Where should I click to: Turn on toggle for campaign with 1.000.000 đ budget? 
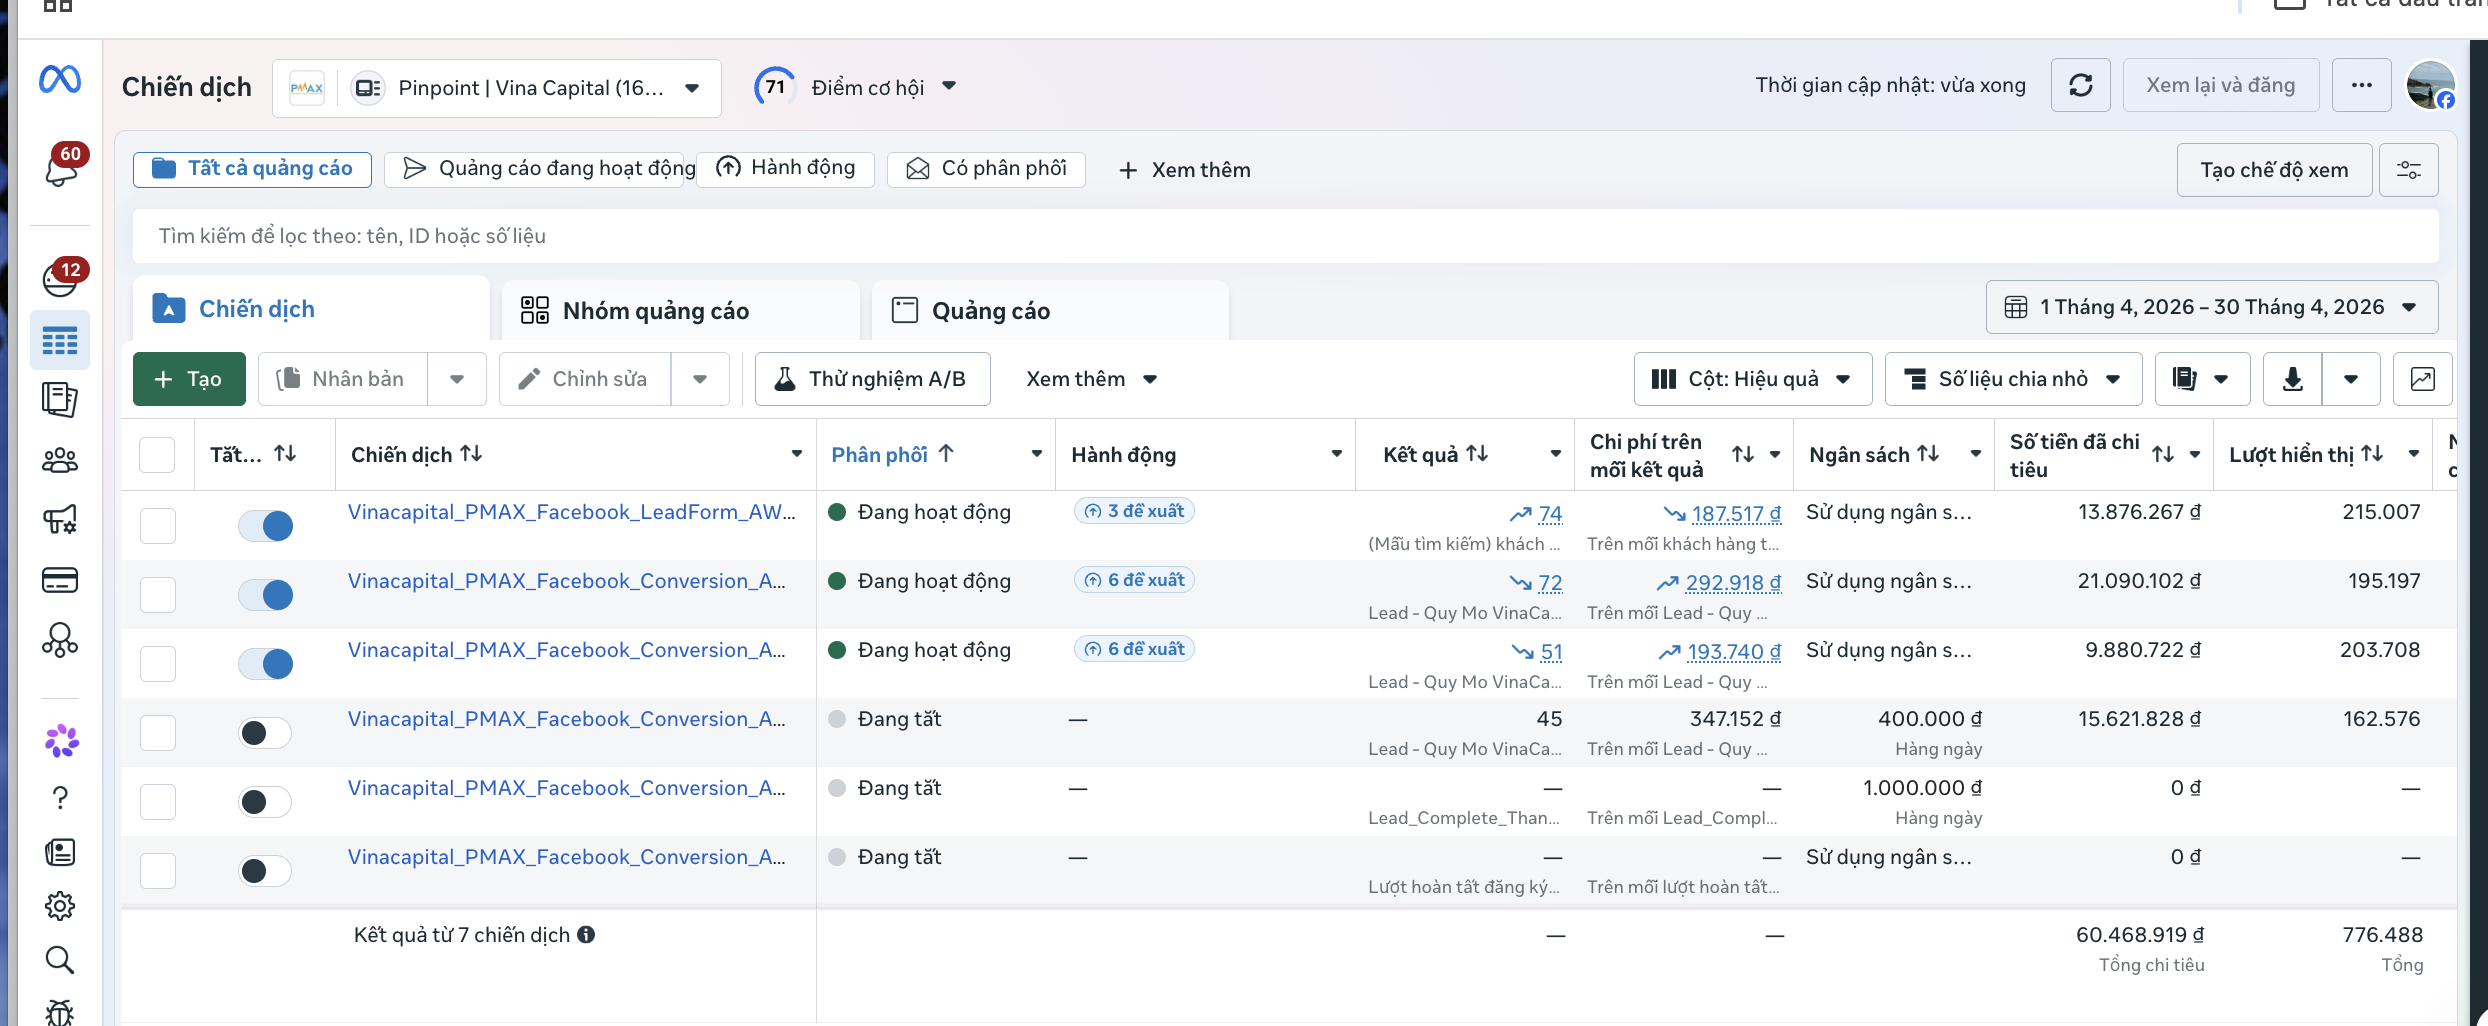coord(265,801)
